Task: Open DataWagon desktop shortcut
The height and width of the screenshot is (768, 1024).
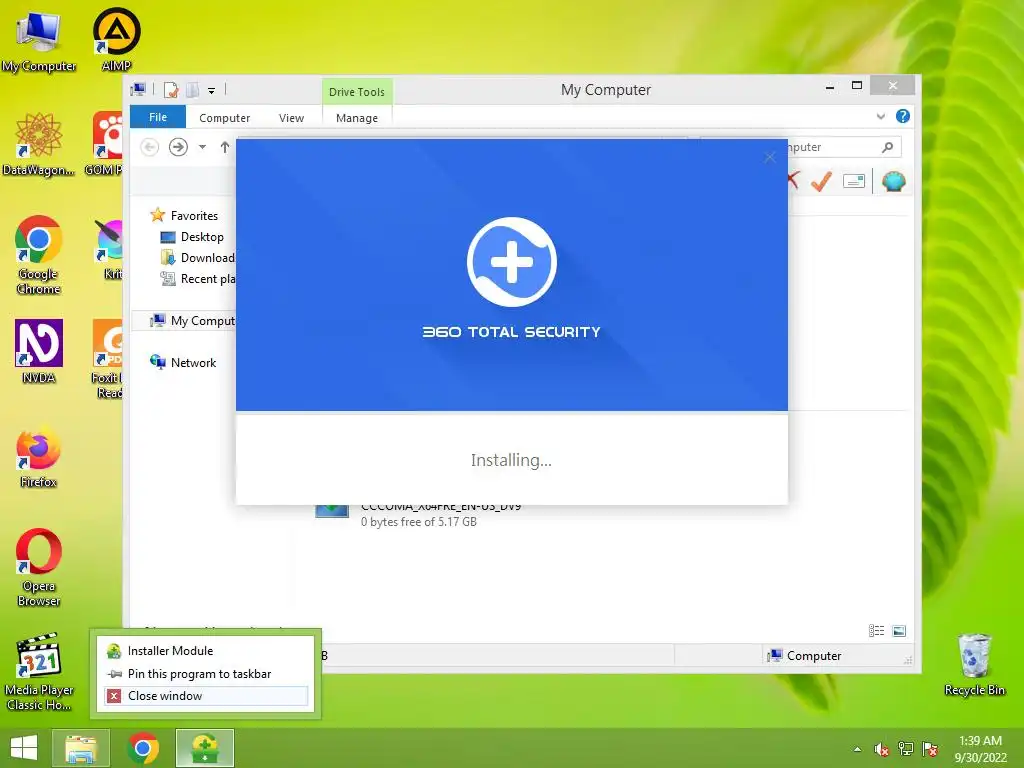Action: coord(39,145)
